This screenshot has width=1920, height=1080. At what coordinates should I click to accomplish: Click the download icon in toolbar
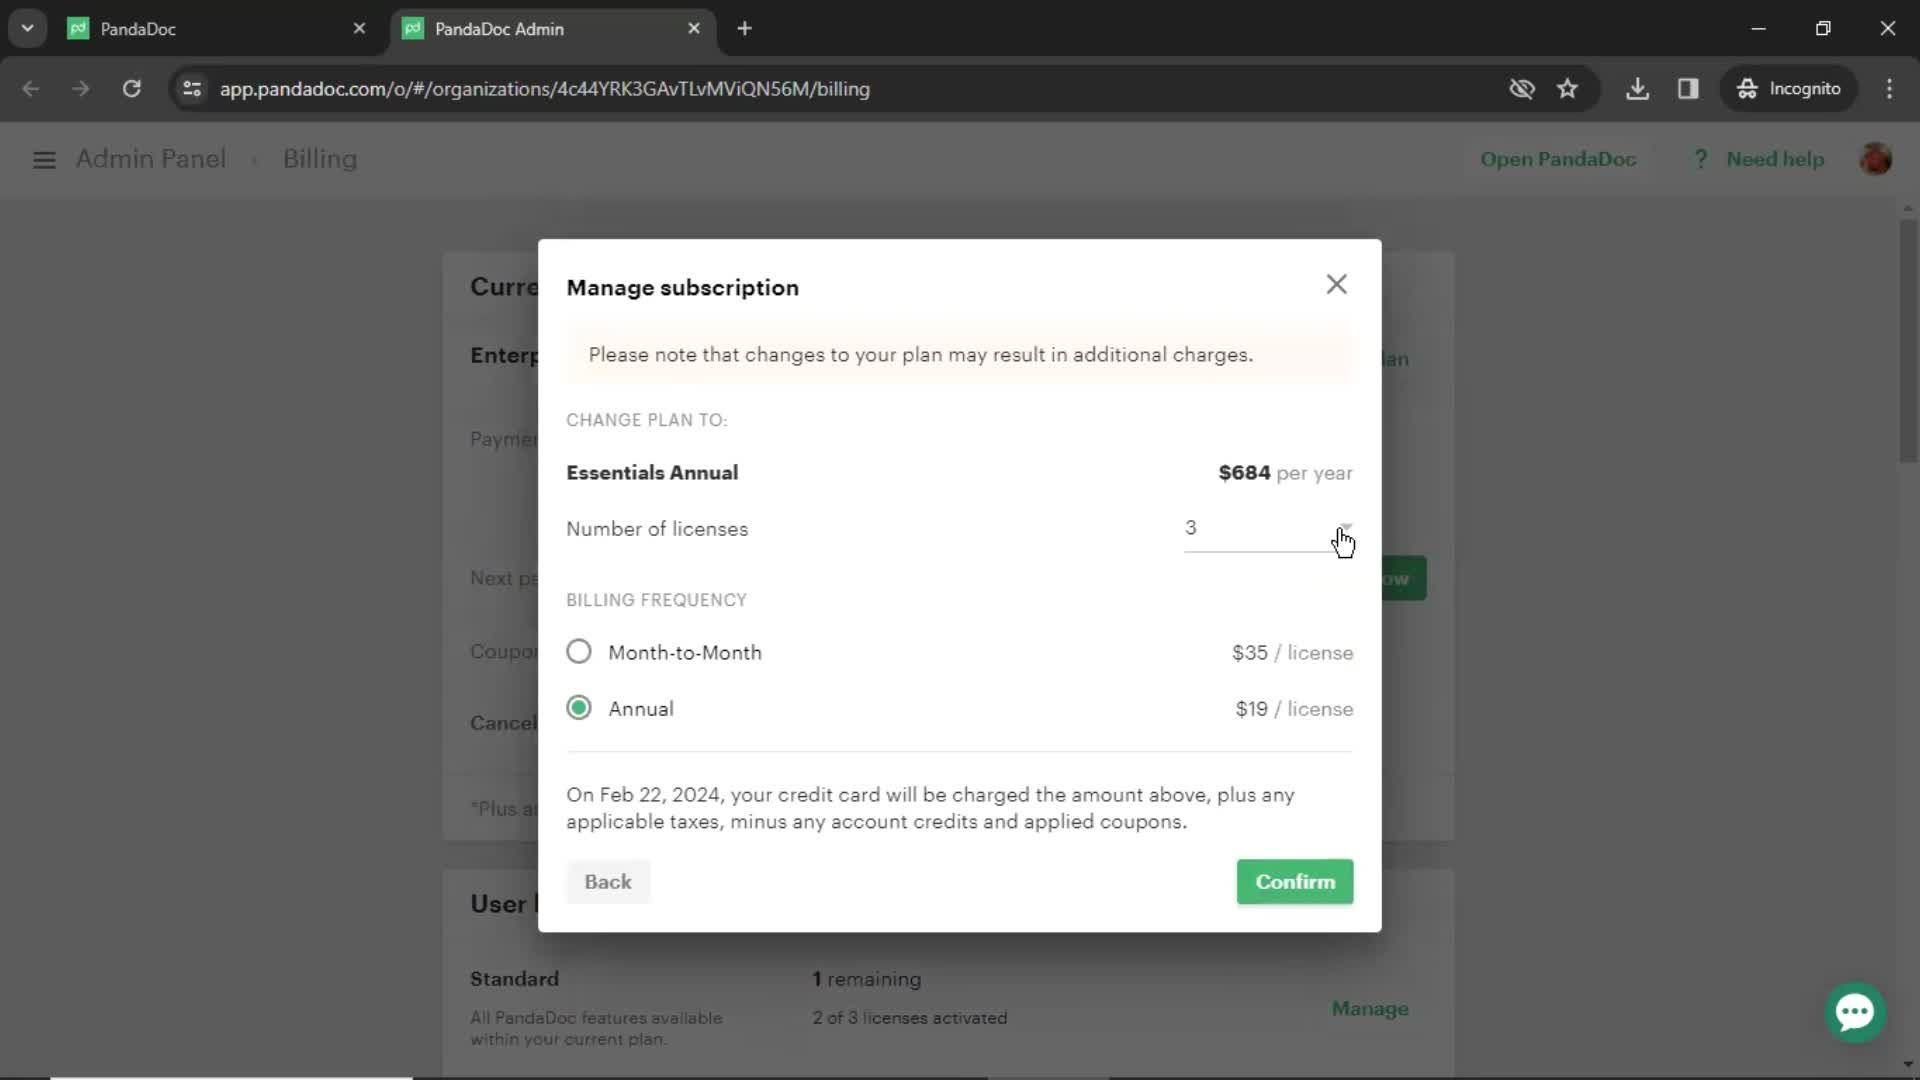tap(1639, 88)
